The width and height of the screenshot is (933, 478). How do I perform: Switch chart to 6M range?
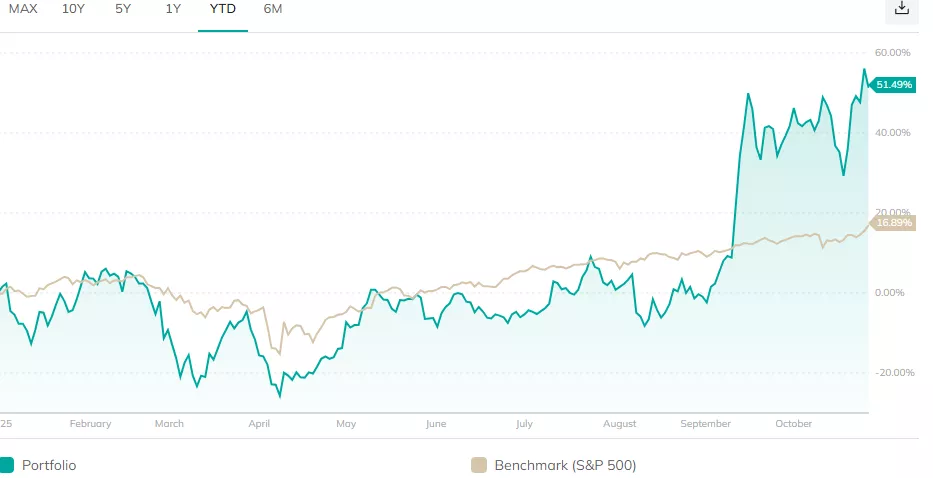tap(273, 9)
